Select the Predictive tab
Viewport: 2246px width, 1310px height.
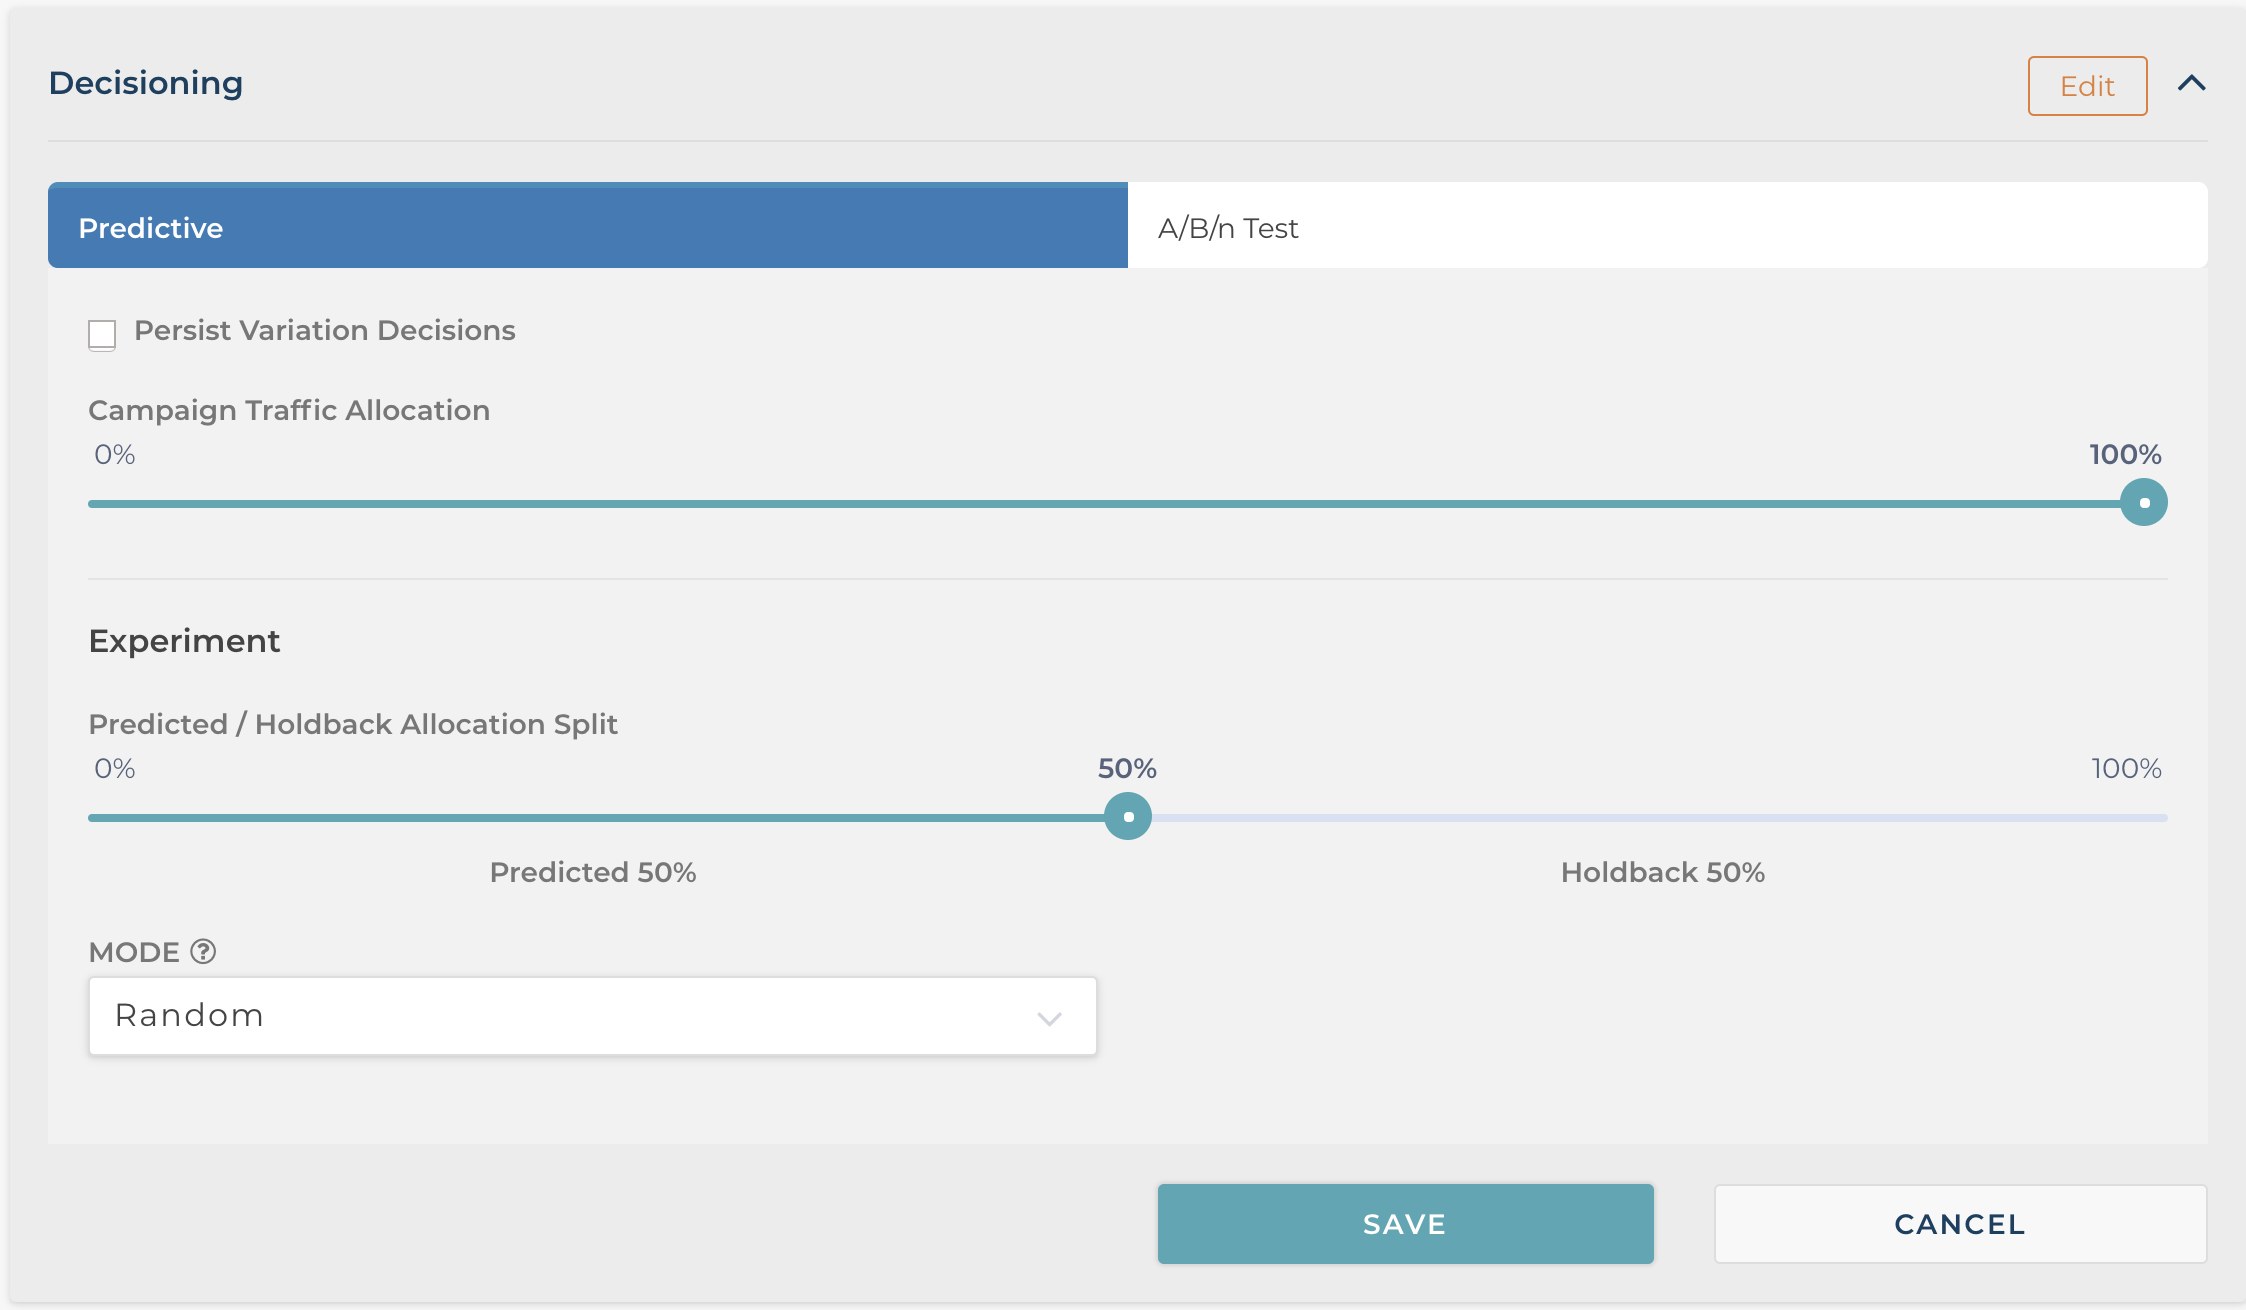(x=588, y=226)
